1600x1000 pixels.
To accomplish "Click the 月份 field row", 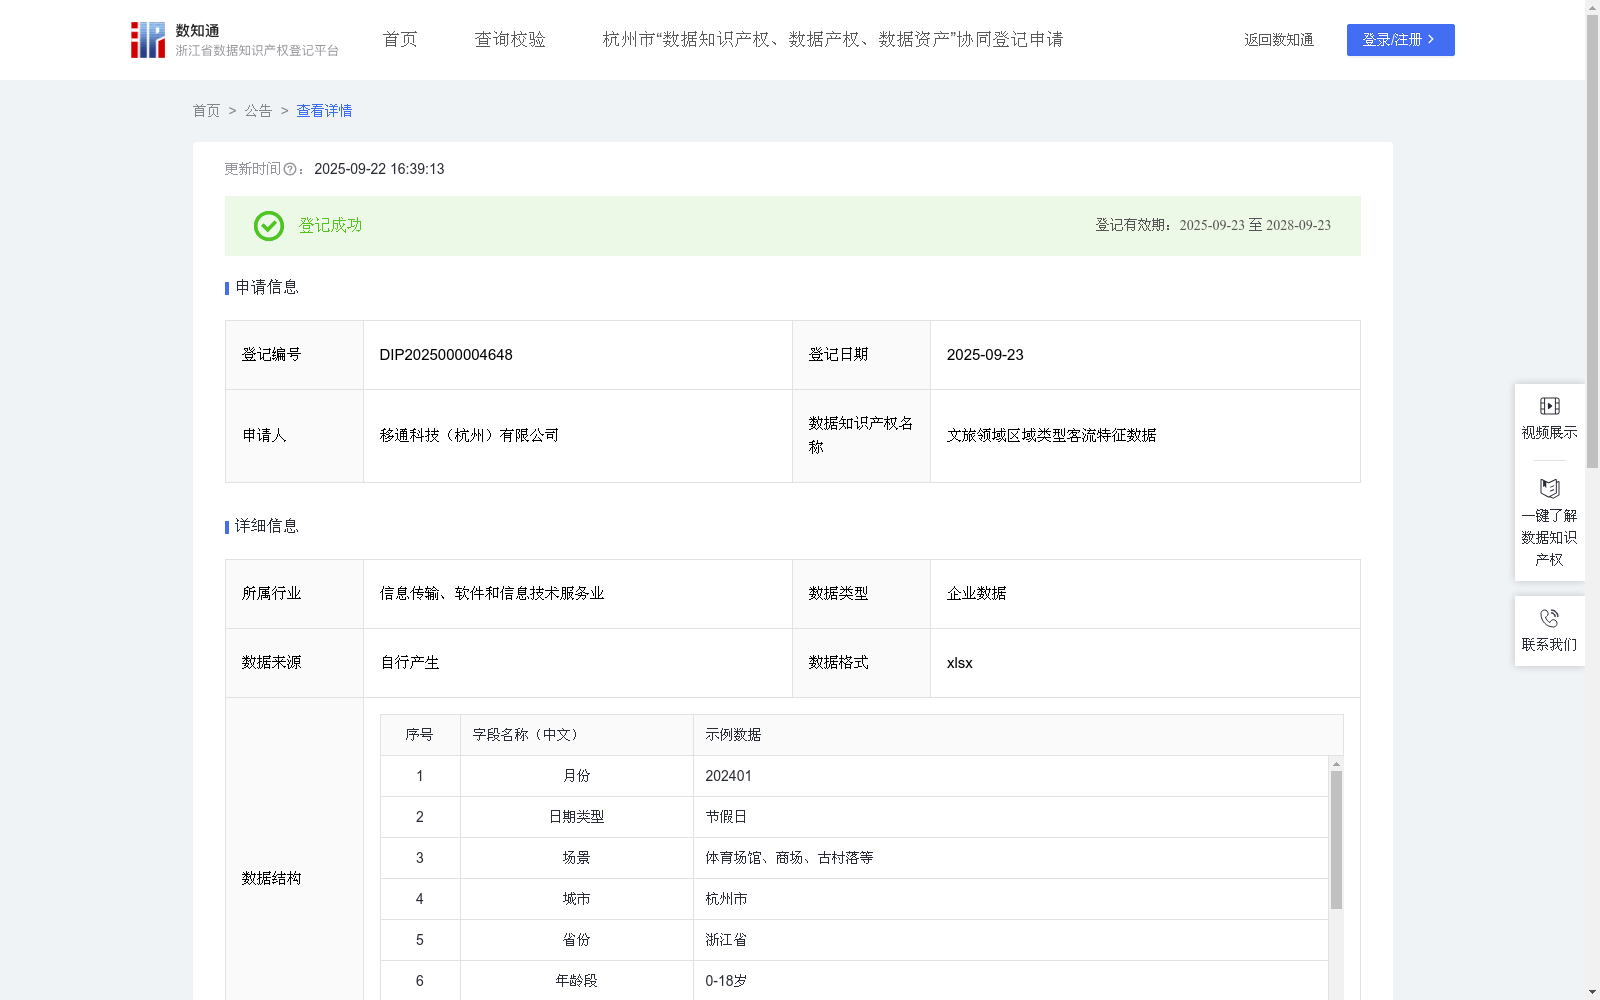I will [x=854, y=776].
